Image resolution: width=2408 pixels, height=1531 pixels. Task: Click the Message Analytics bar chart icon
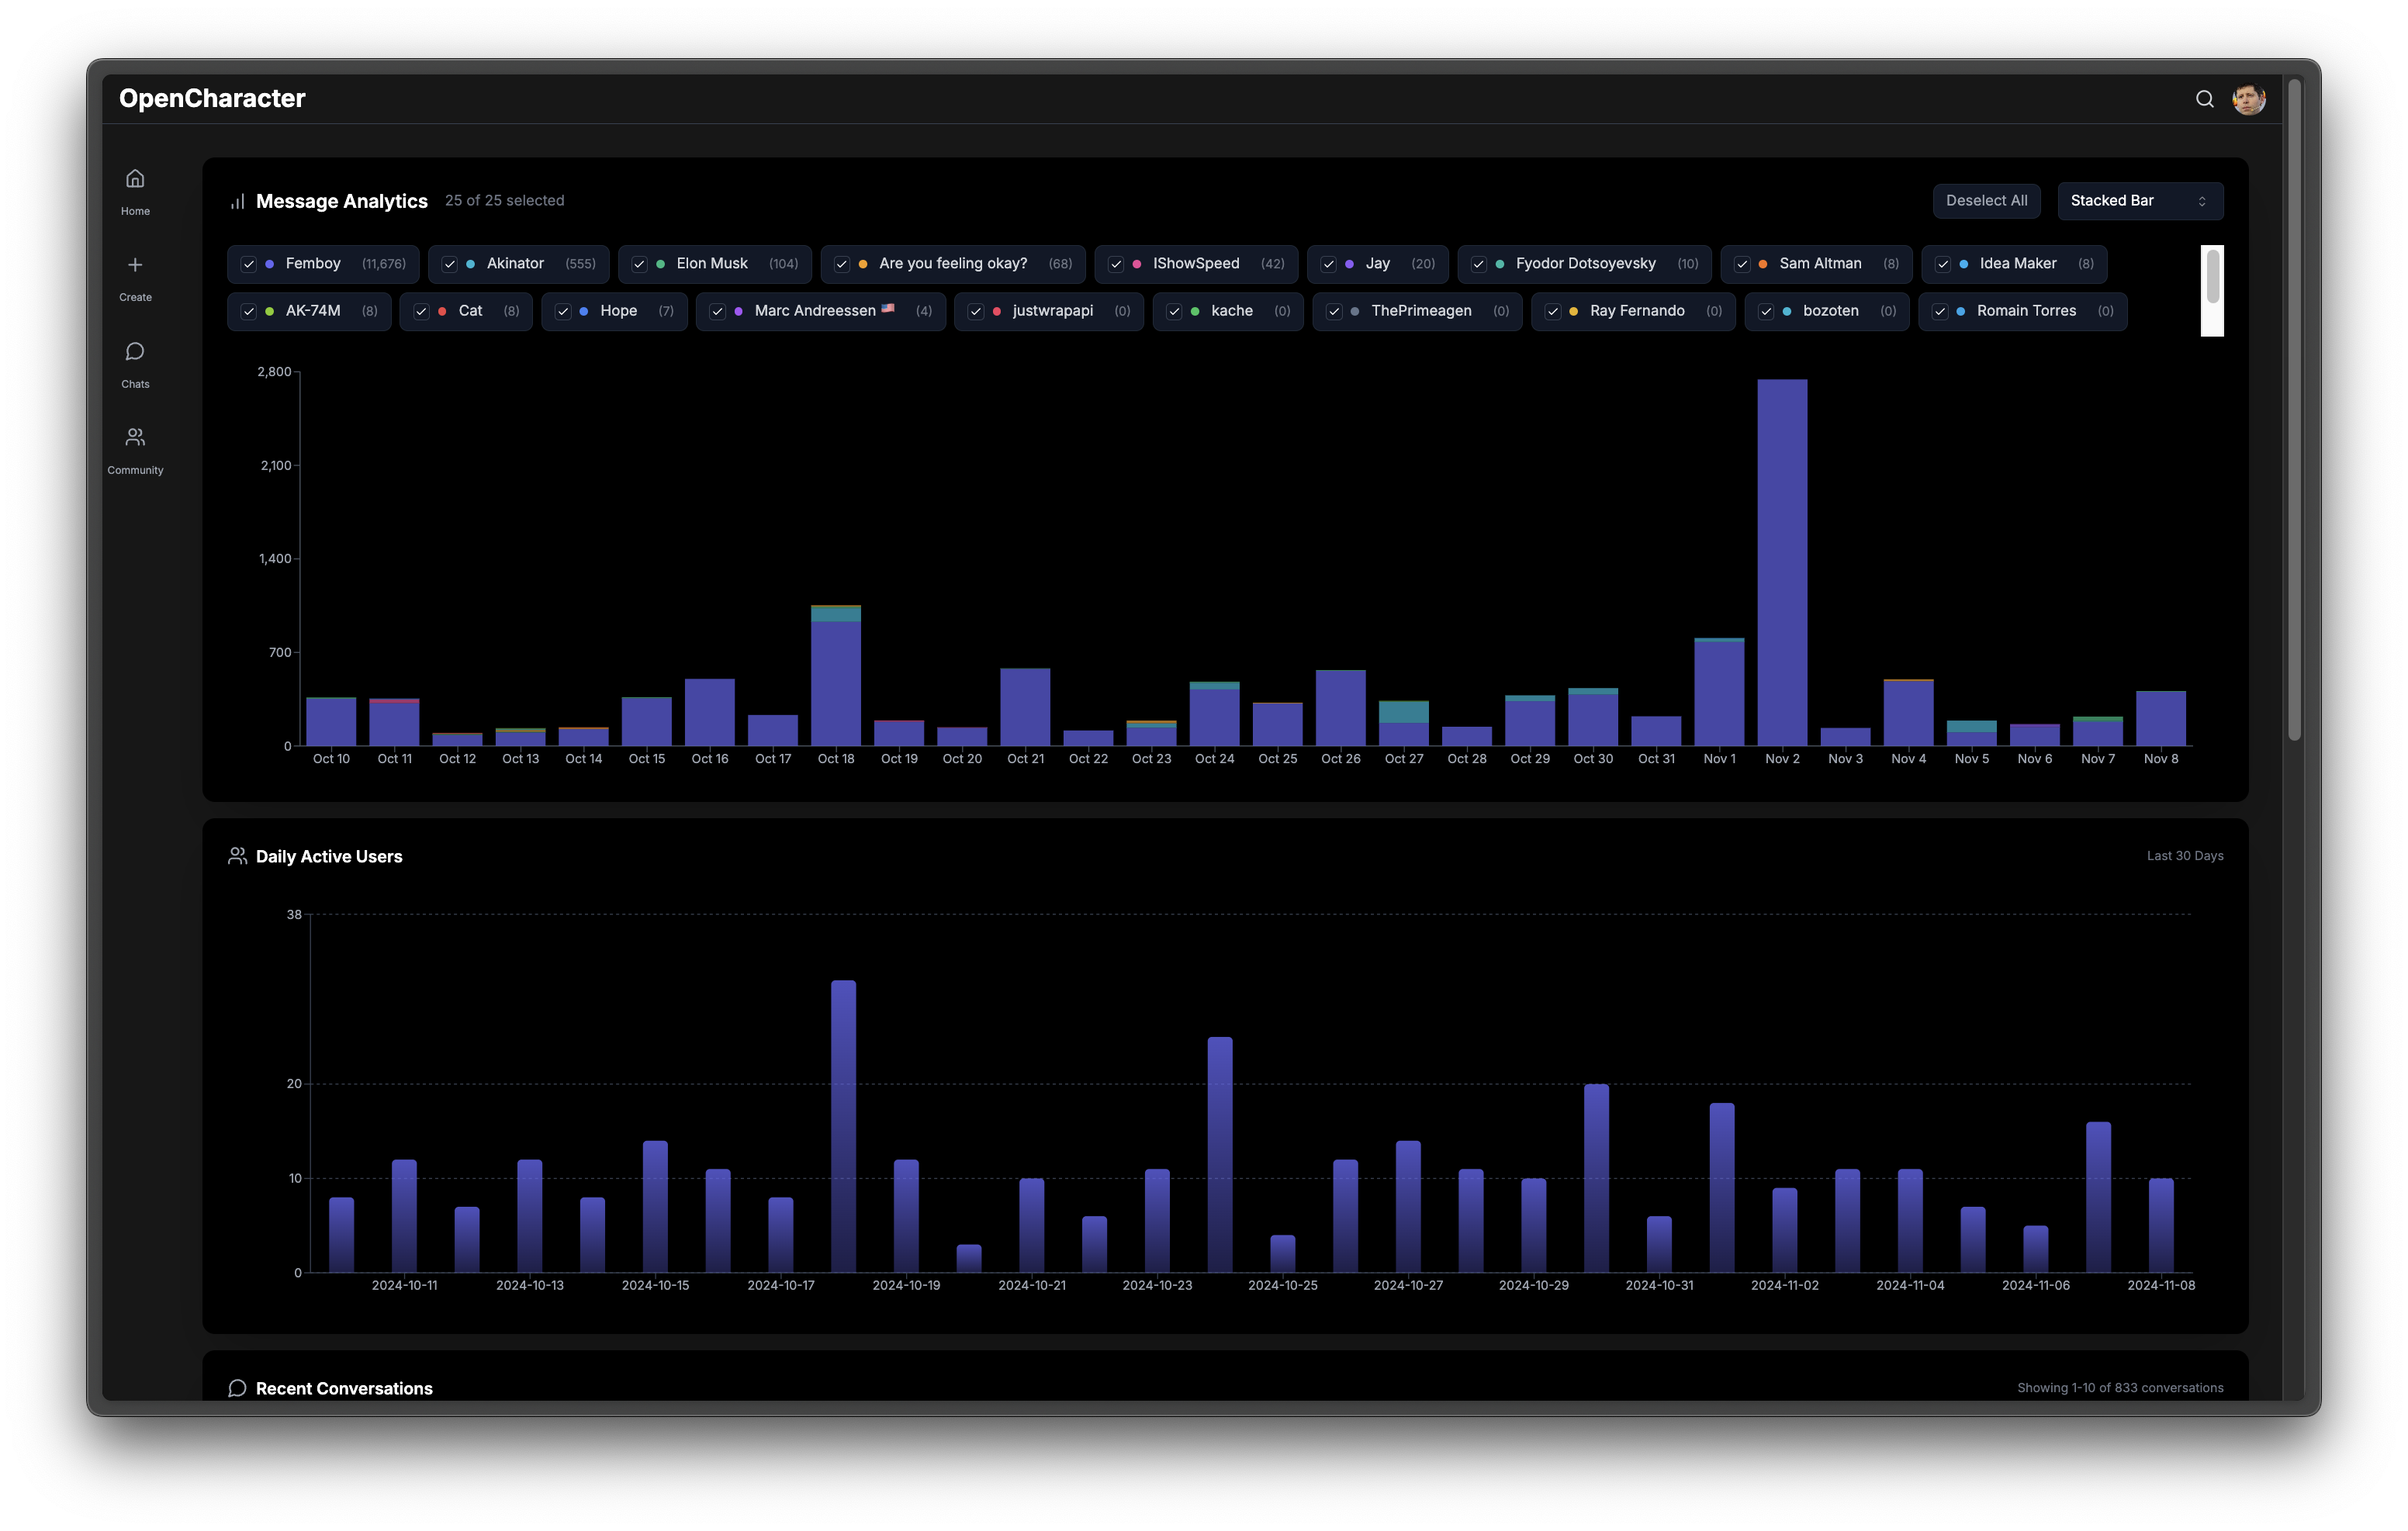click(x=237, y=202)
